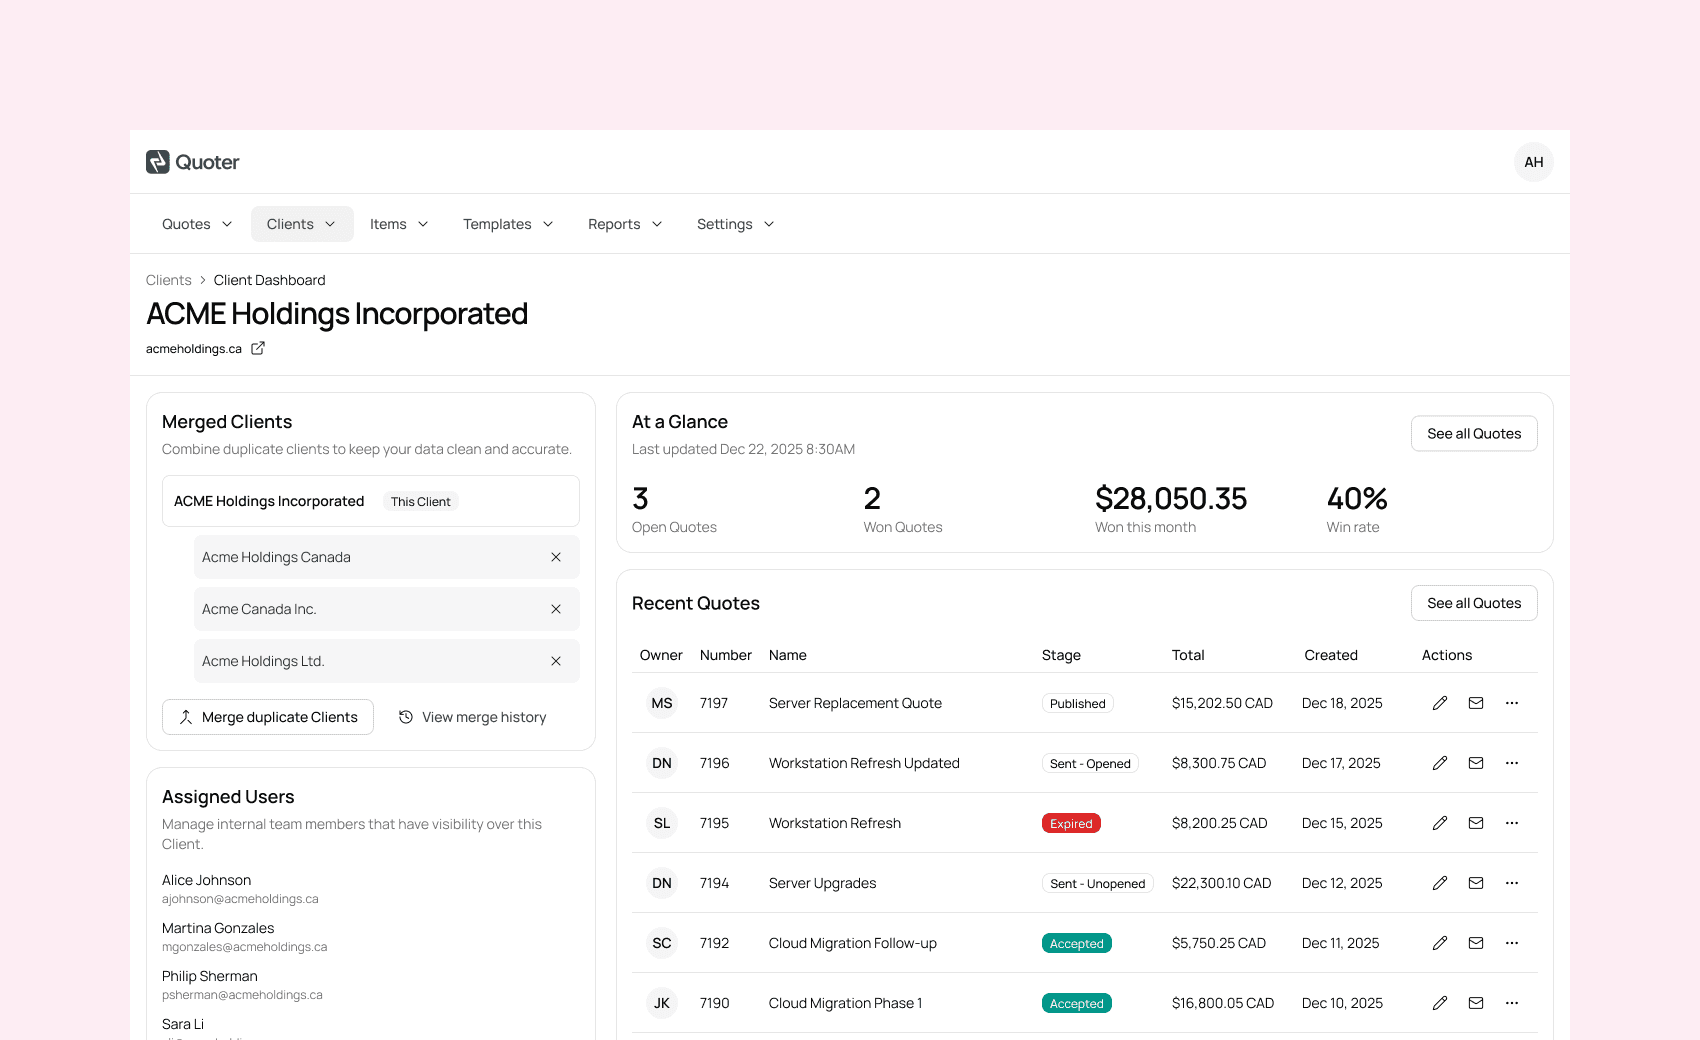Click the Acme Holdings Canada row
This screenshot has width=1700, height=1040.
tap(387, 557)
